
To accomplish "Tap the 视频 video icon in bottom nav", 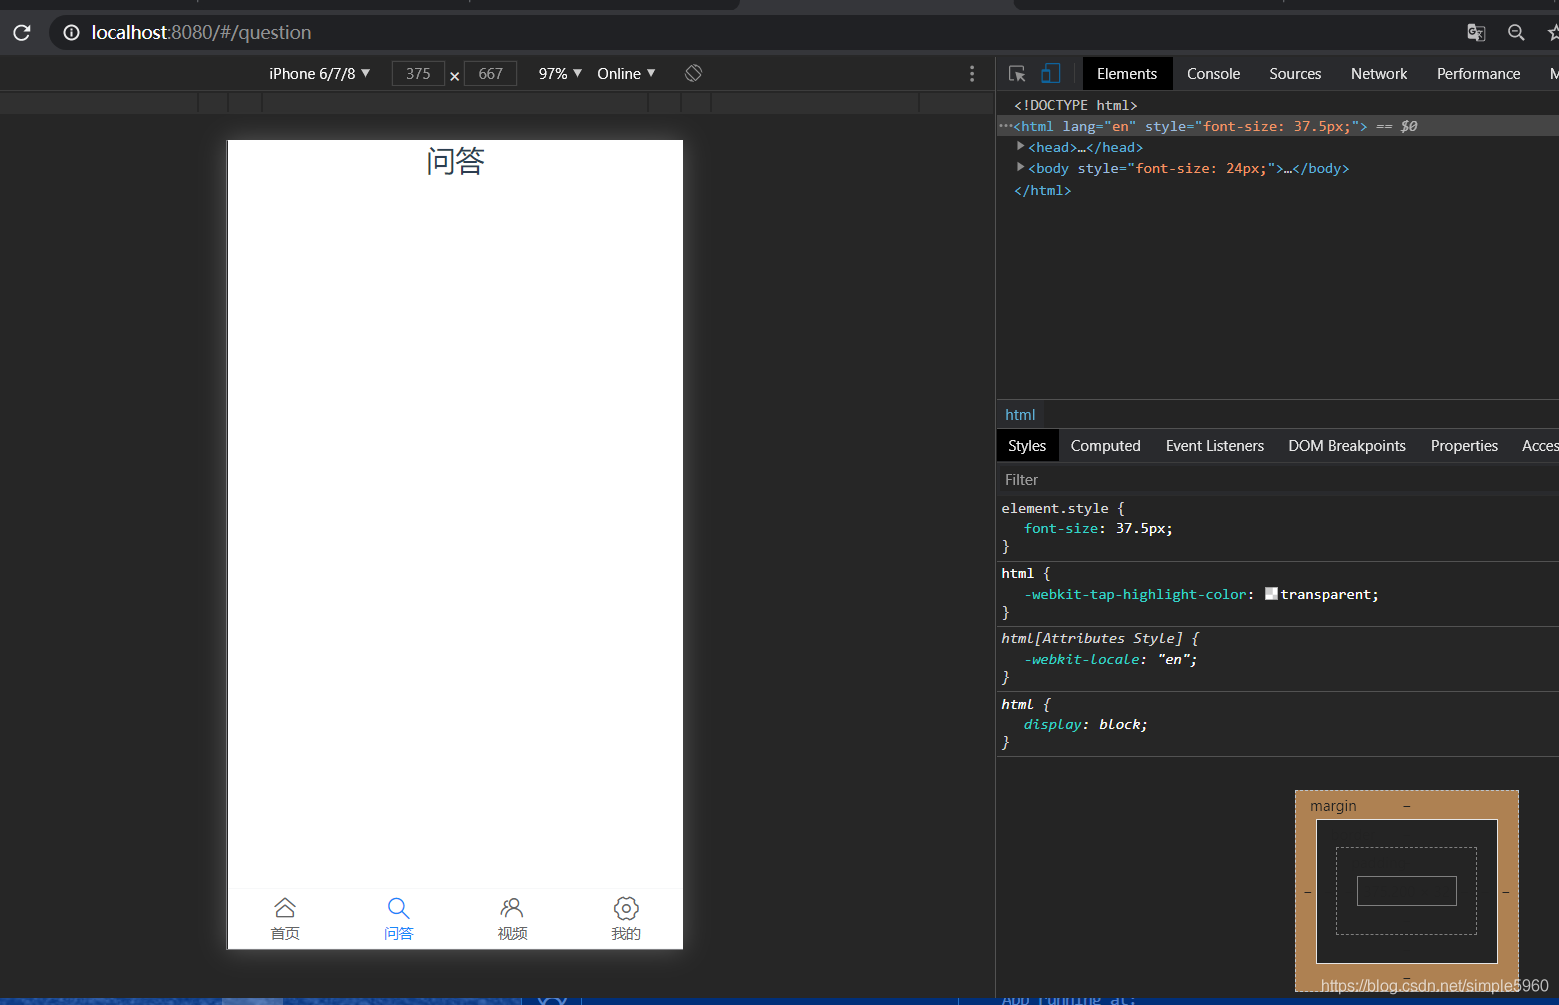I will click(x=512, y=908).
